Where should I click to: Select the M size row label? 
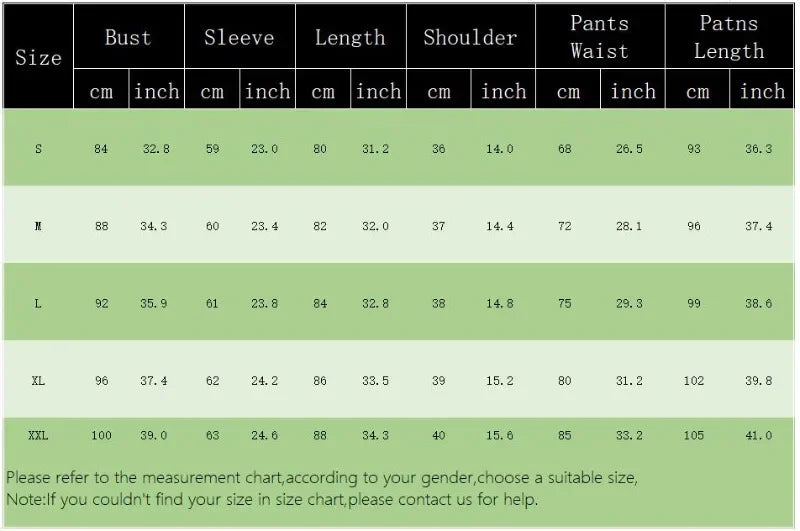coord(38,226)
